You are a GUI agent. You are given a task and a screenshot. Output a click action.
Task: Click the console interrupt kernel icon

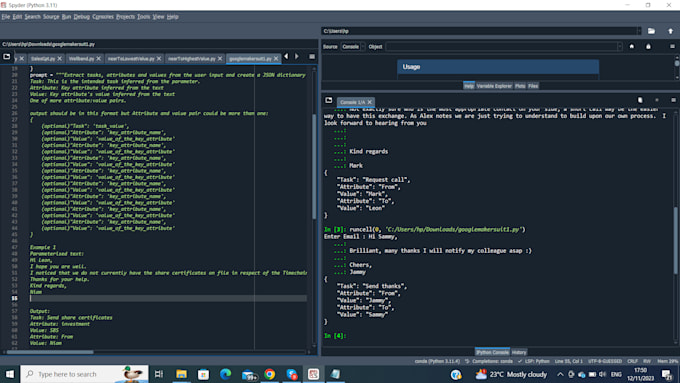pos(657,100)
